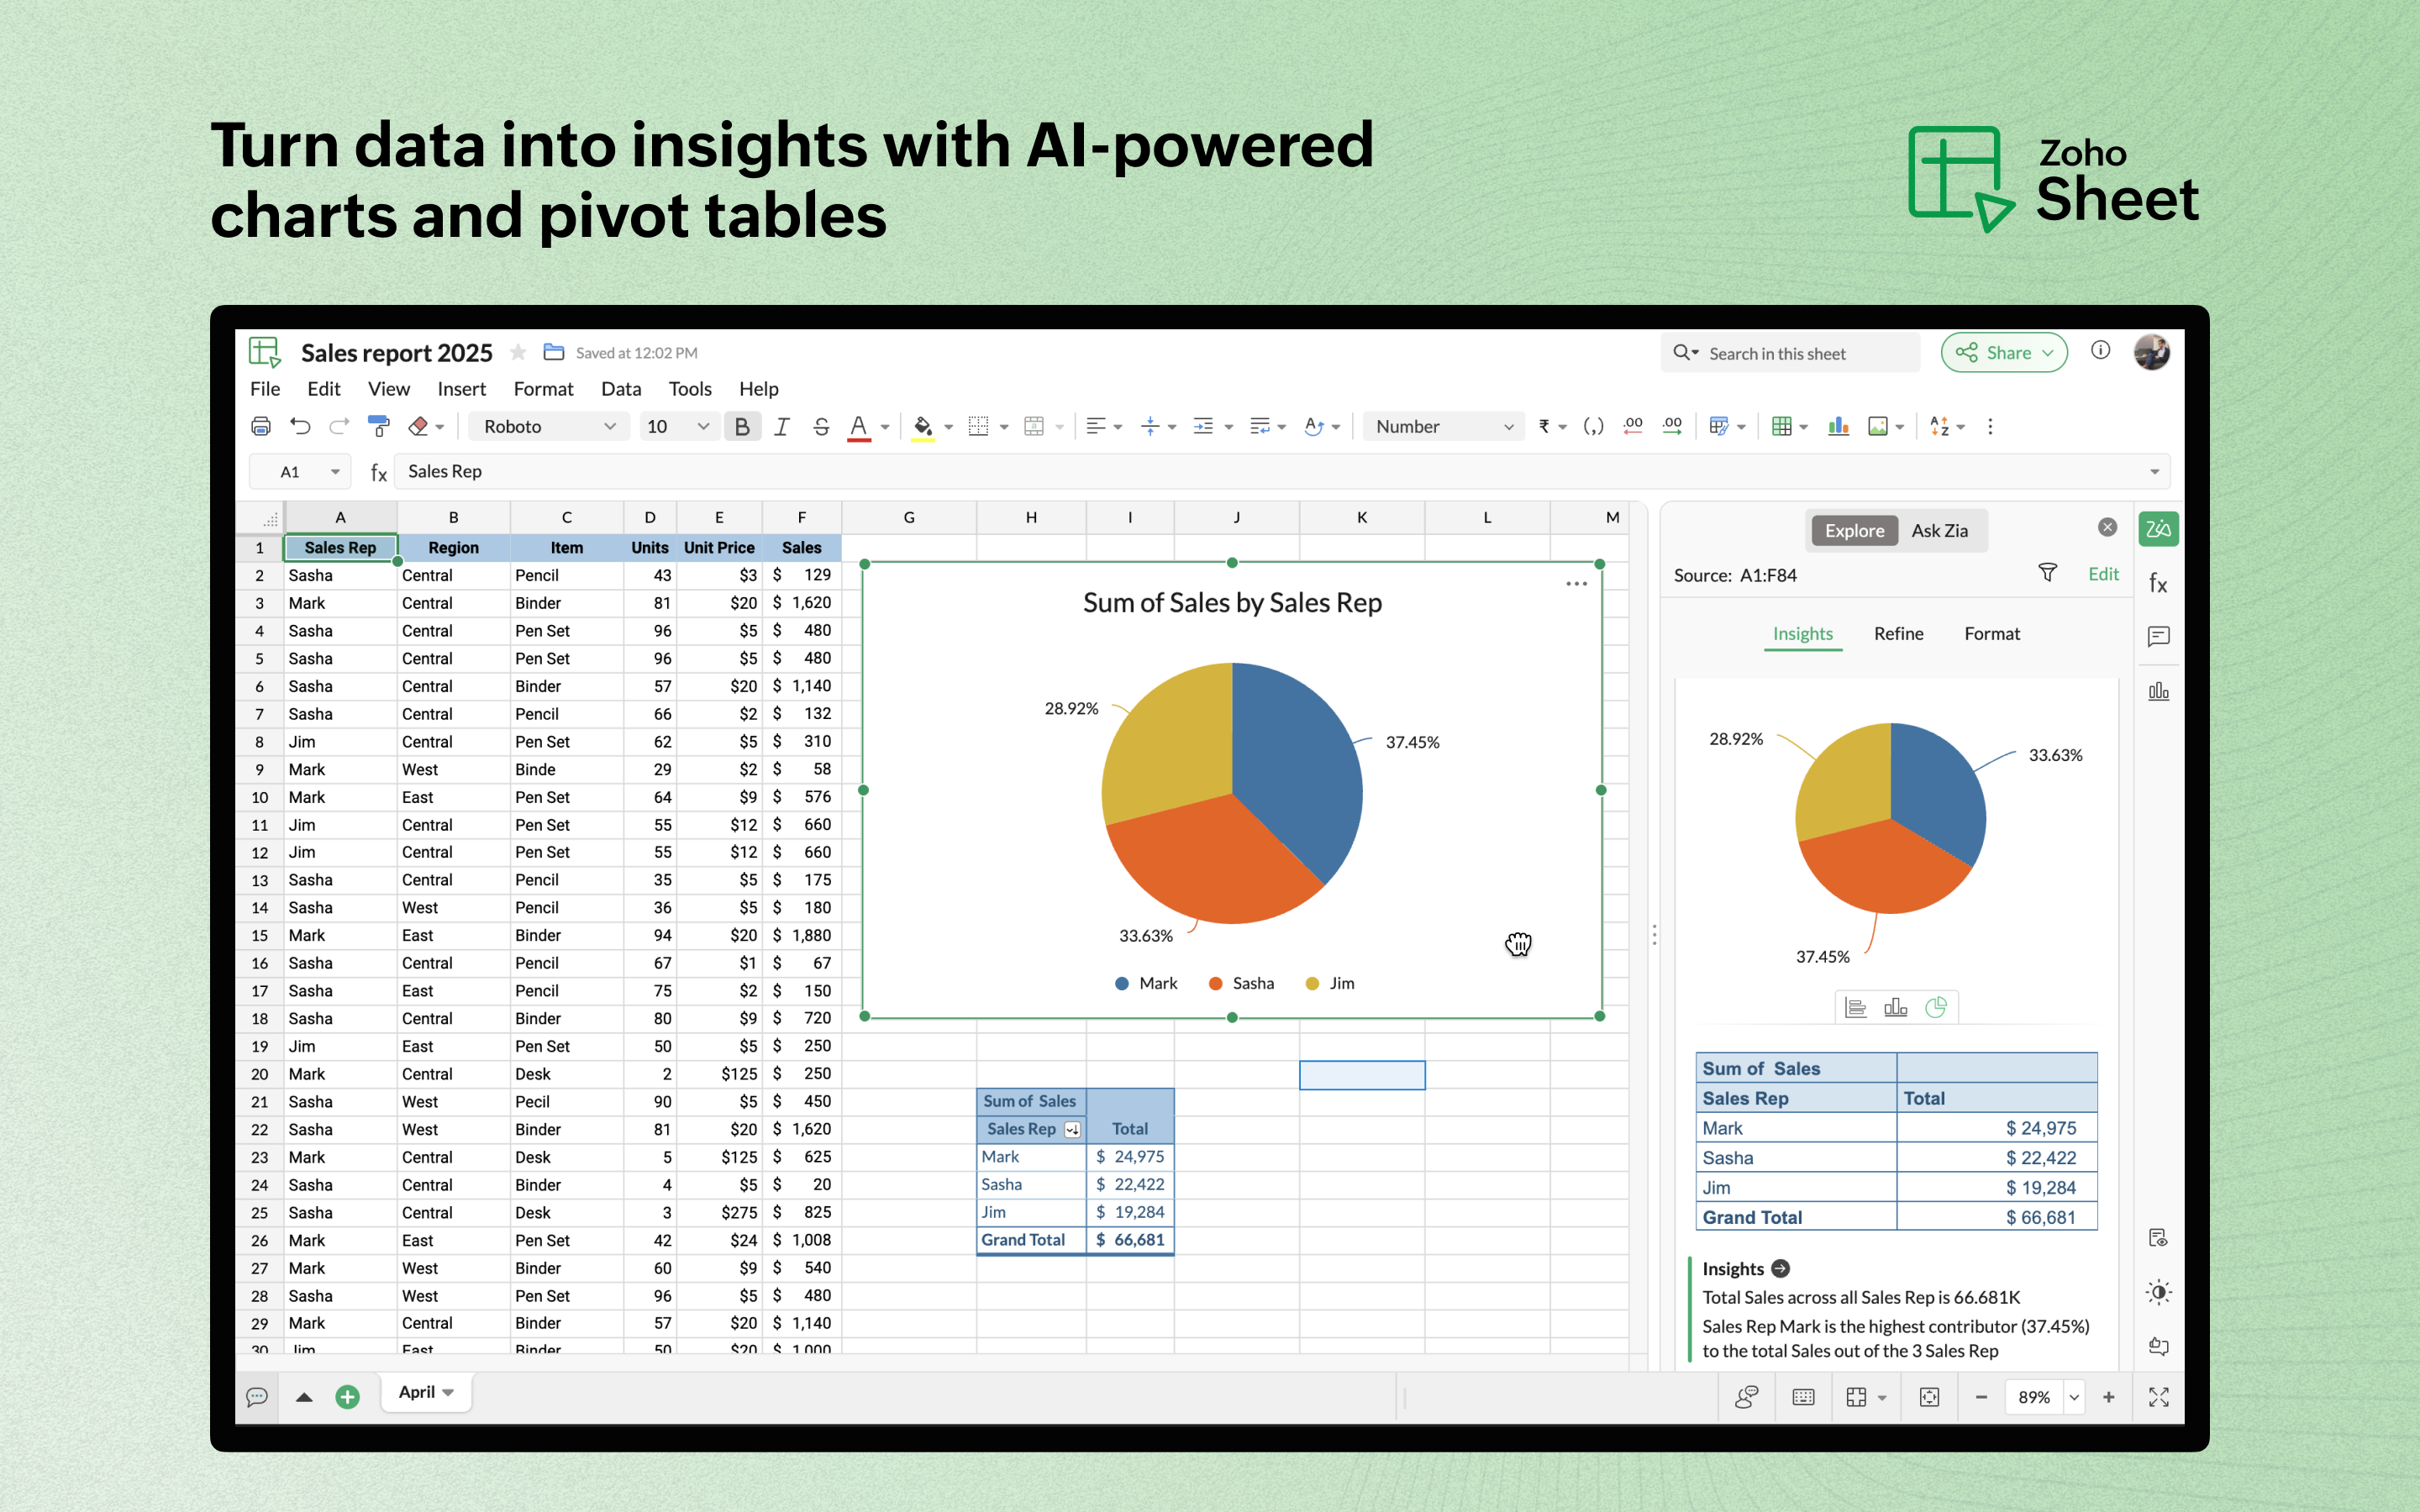Open the Data menu
This screenshot has width=2420, height=1512.
(x=621, y=389)
